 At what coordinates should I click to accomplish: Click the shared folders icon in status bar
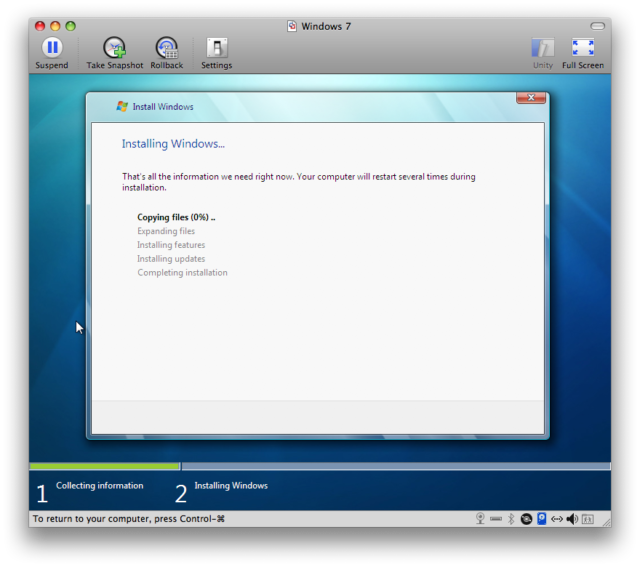pos(587,519)
